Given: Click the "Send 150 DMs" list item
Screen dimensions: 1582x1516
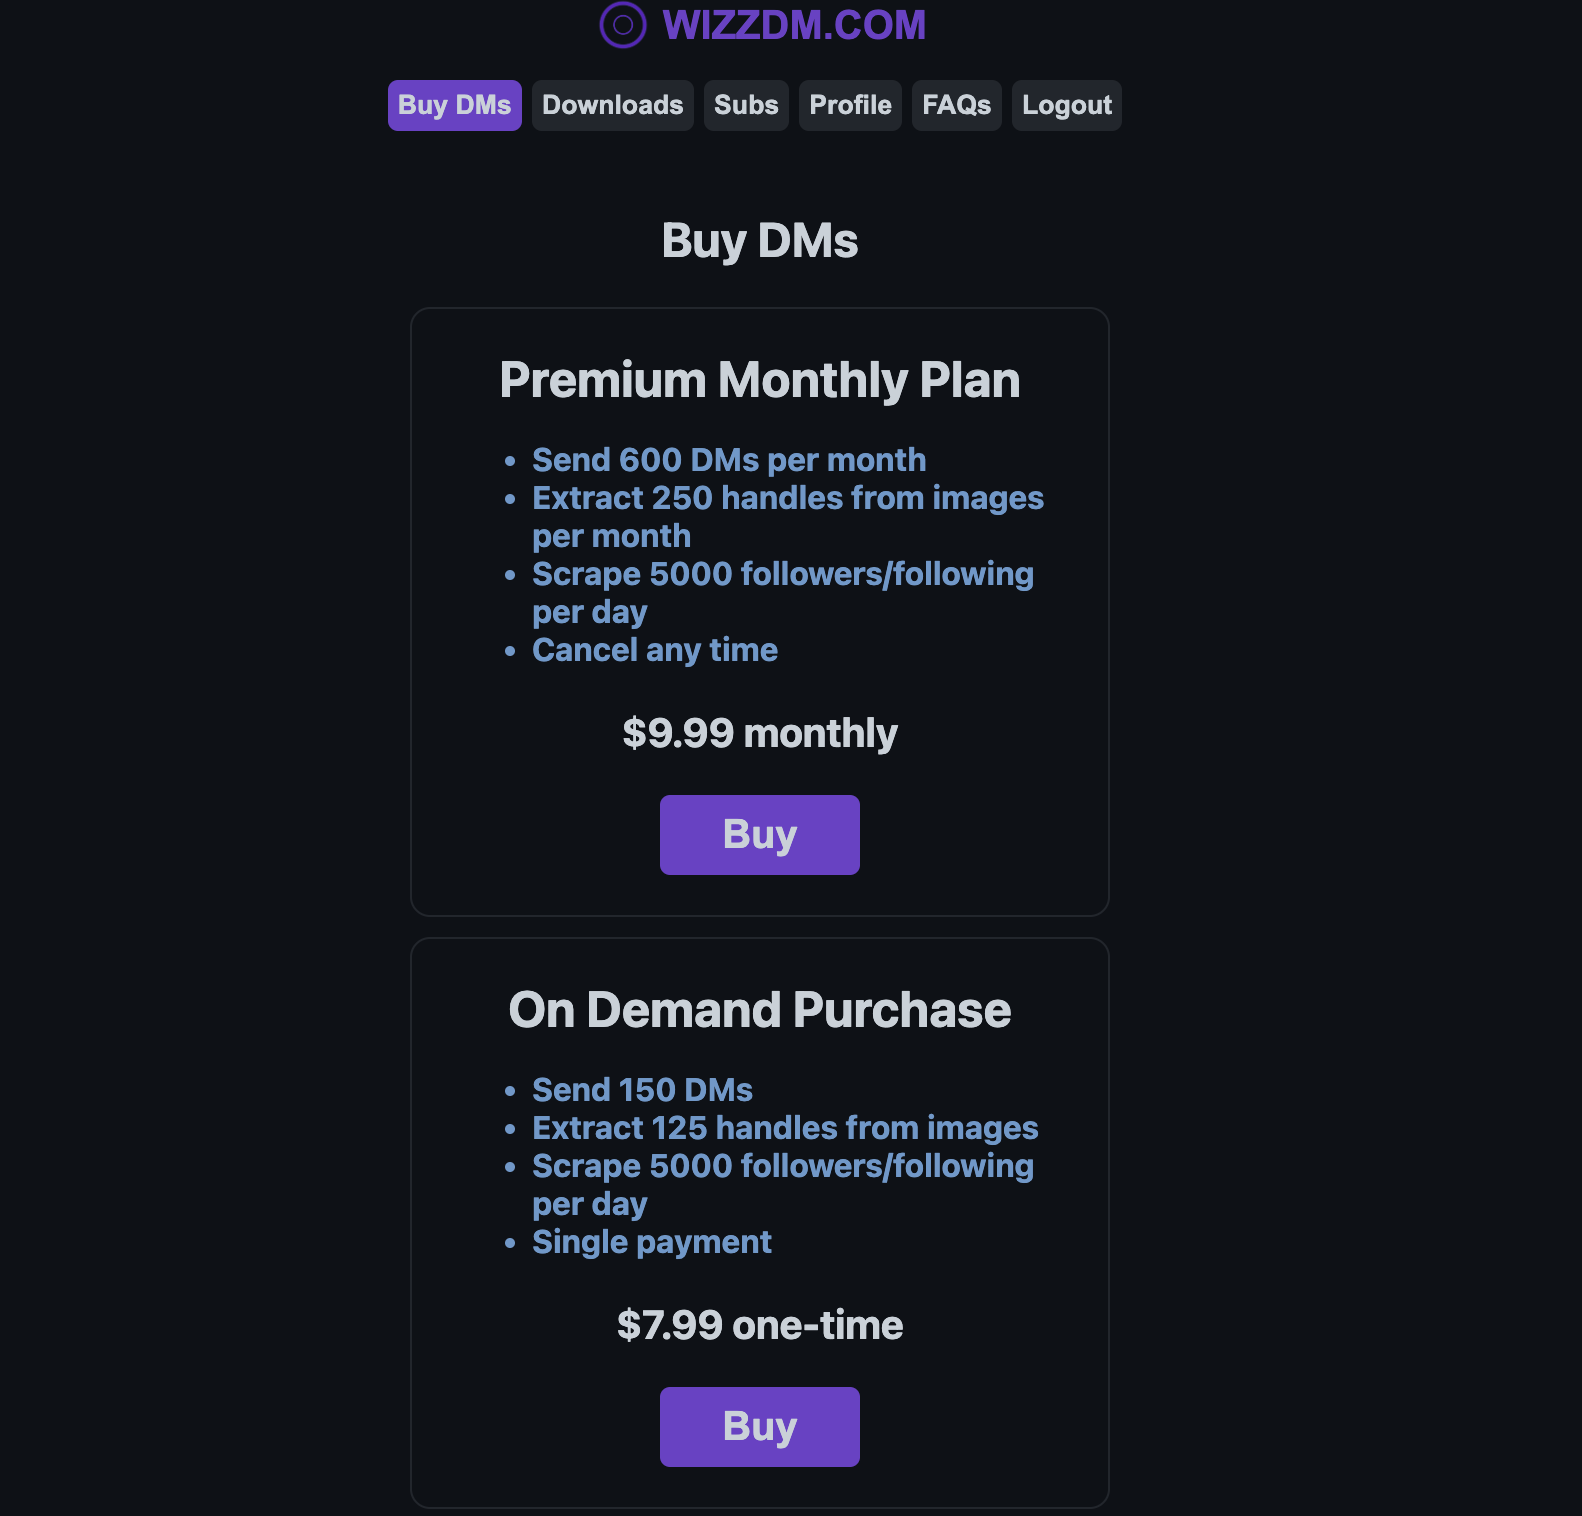Looking at the screenshot, I should [642, 1090].
